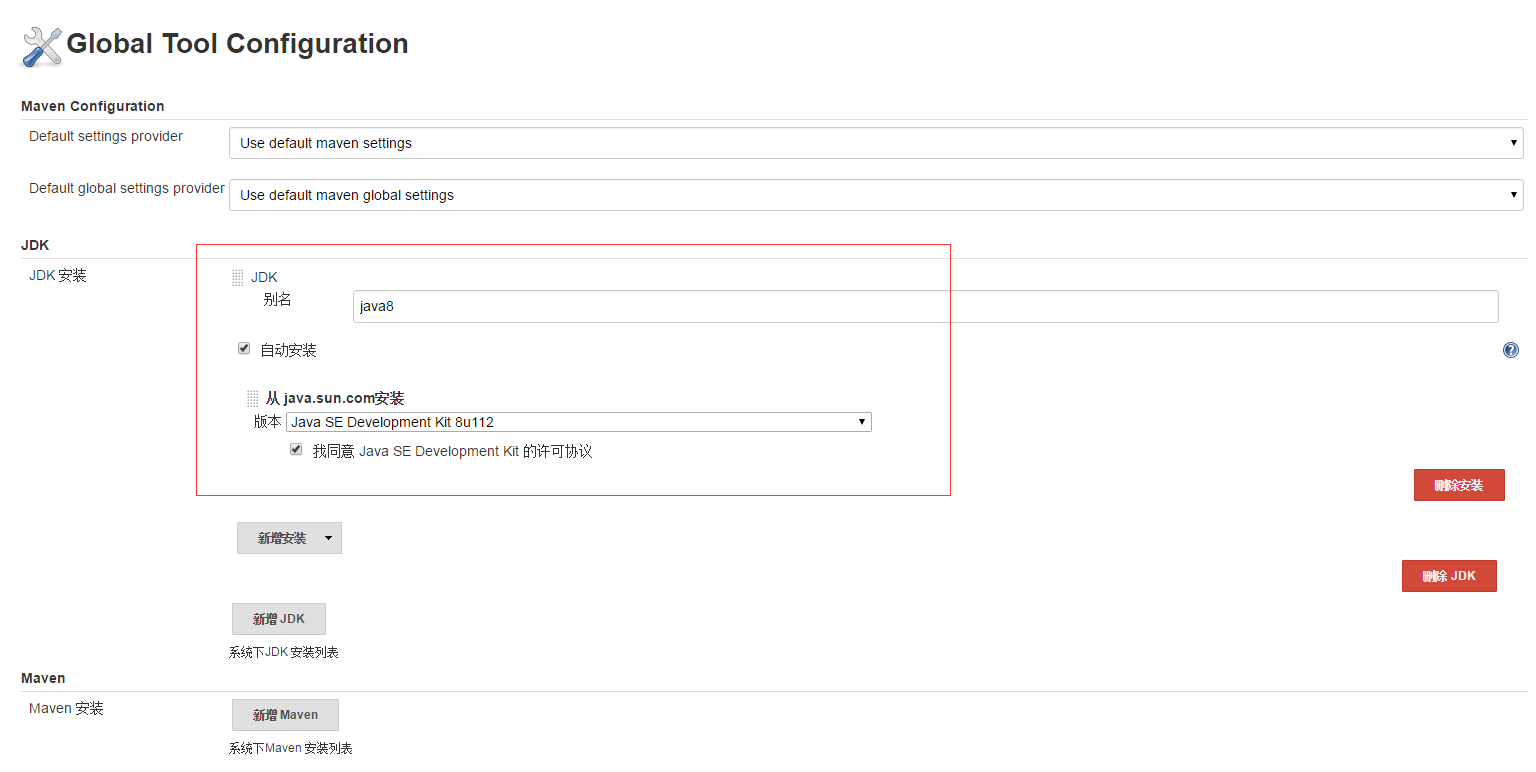Toggle the 我同意 license agreement checkbox
The height and width of the screenshot is (772, 1536).
296,448
